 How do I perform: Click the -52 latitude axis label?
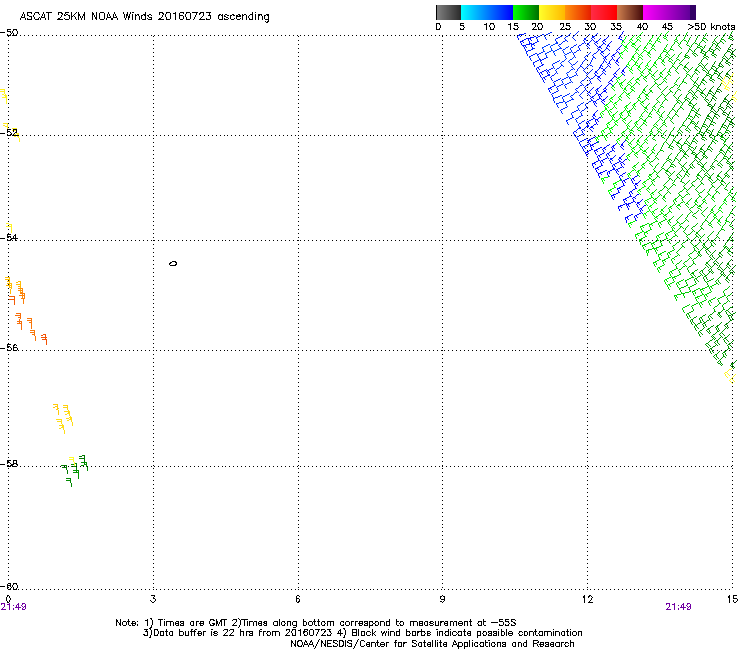click(9, 133)
